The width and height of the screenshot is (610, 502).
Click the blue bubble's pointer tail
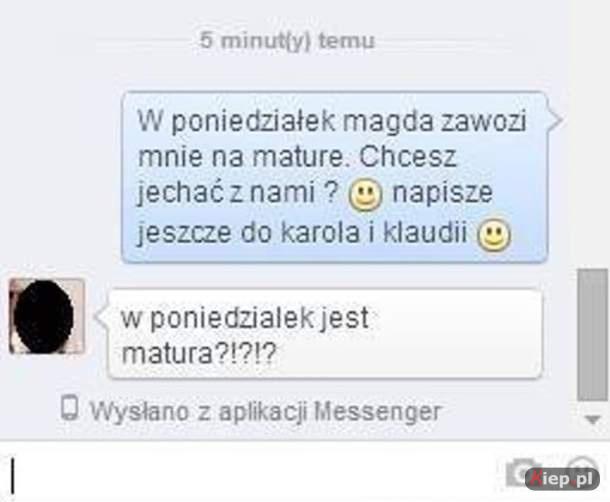555,119
